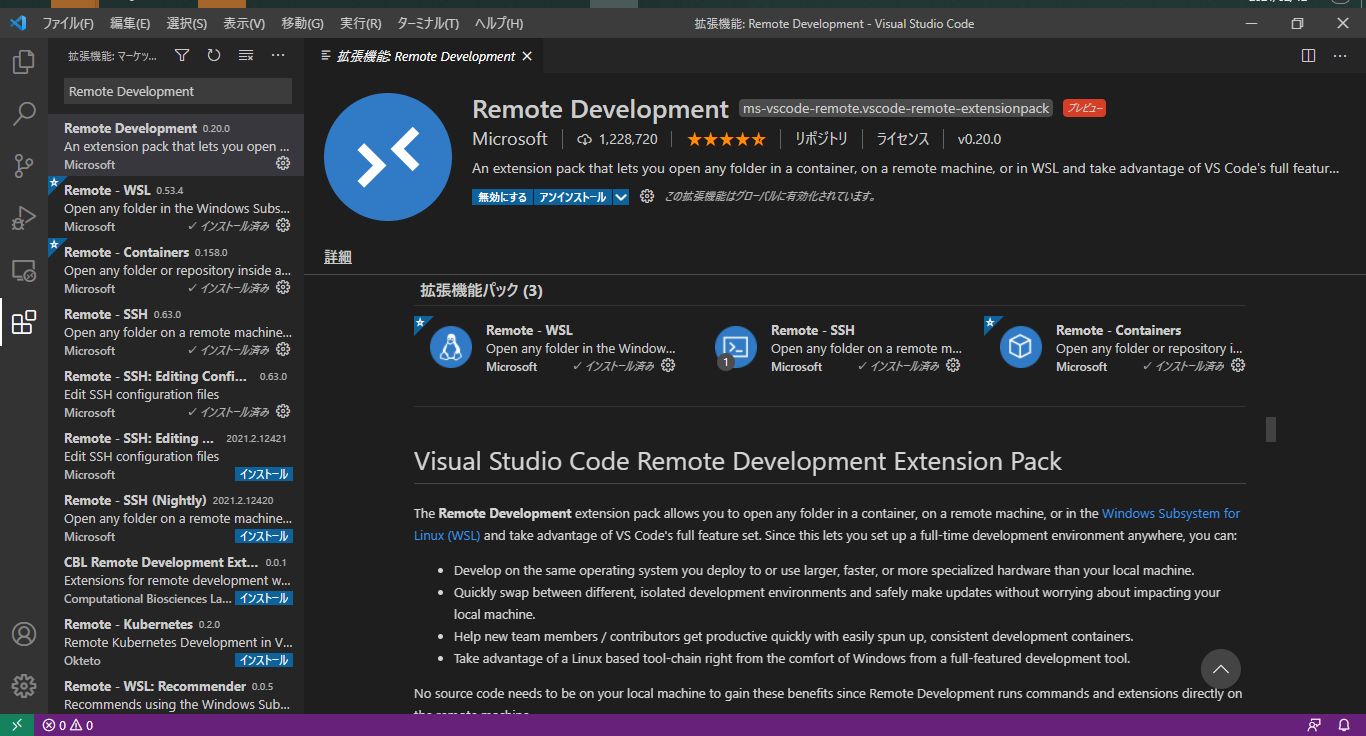The image size is (1366, 736).
Task: Click the 無効にする button
Action: pos(503,197)
